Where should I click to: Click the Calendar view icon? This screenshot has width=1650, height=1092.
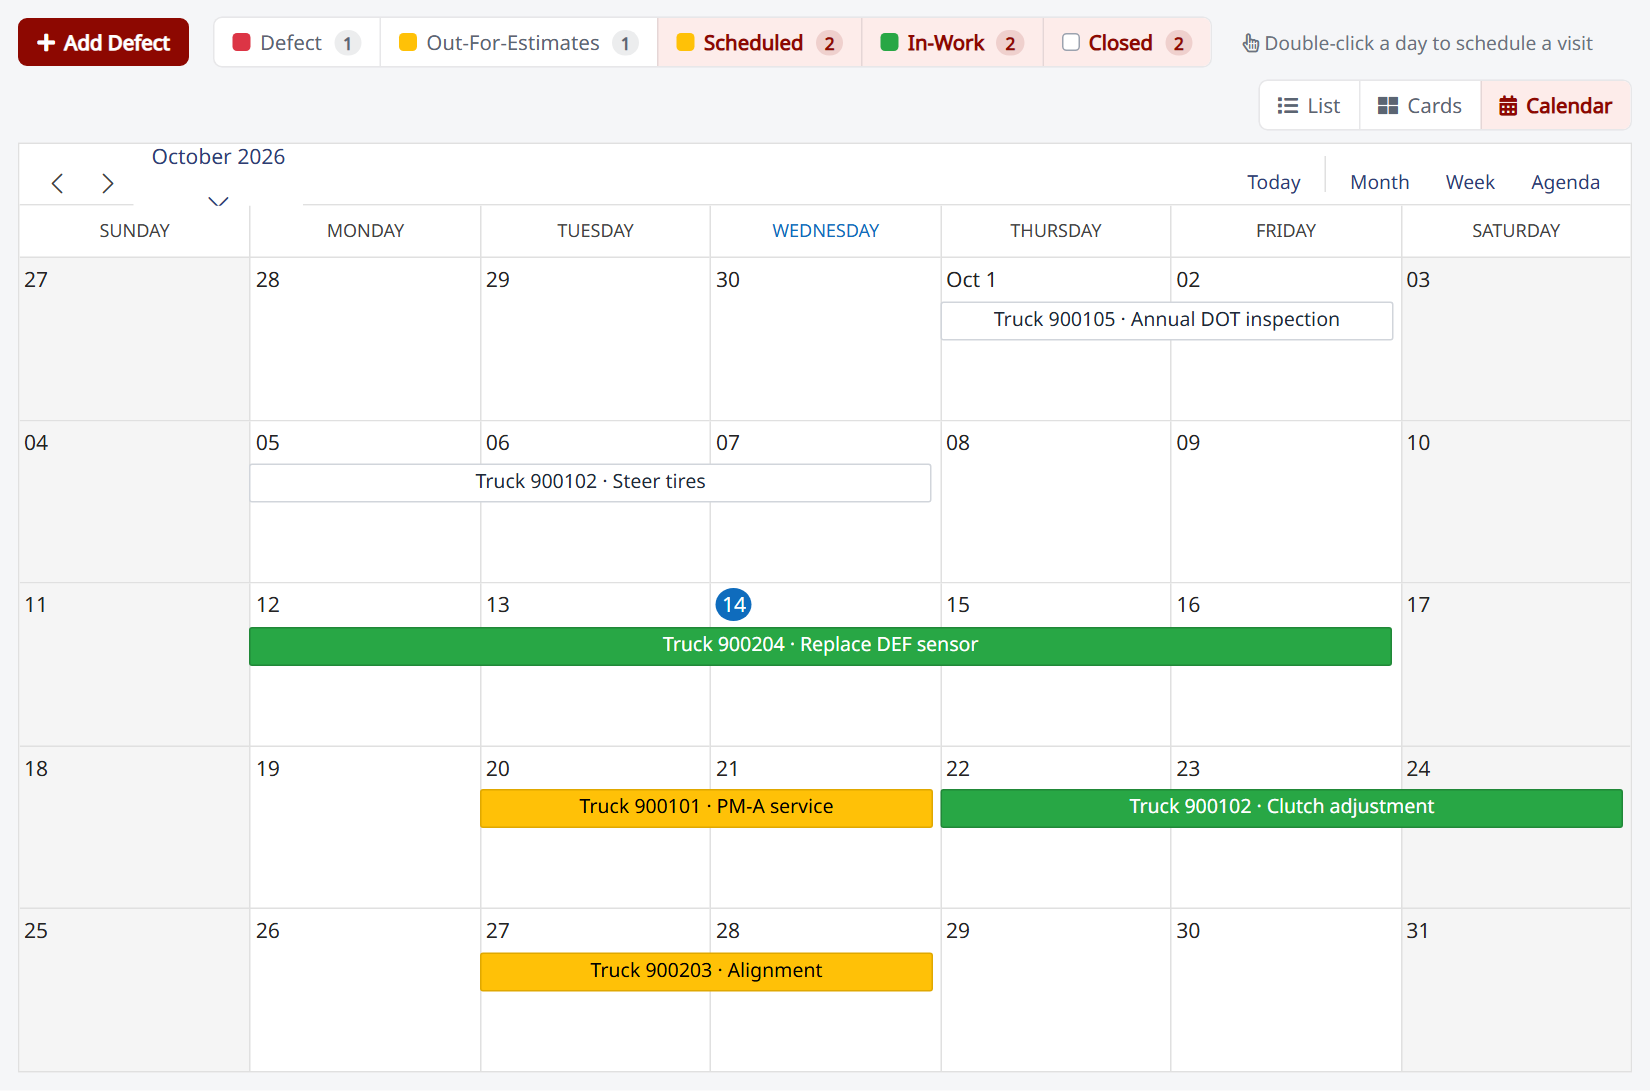tap(1508, 106)
